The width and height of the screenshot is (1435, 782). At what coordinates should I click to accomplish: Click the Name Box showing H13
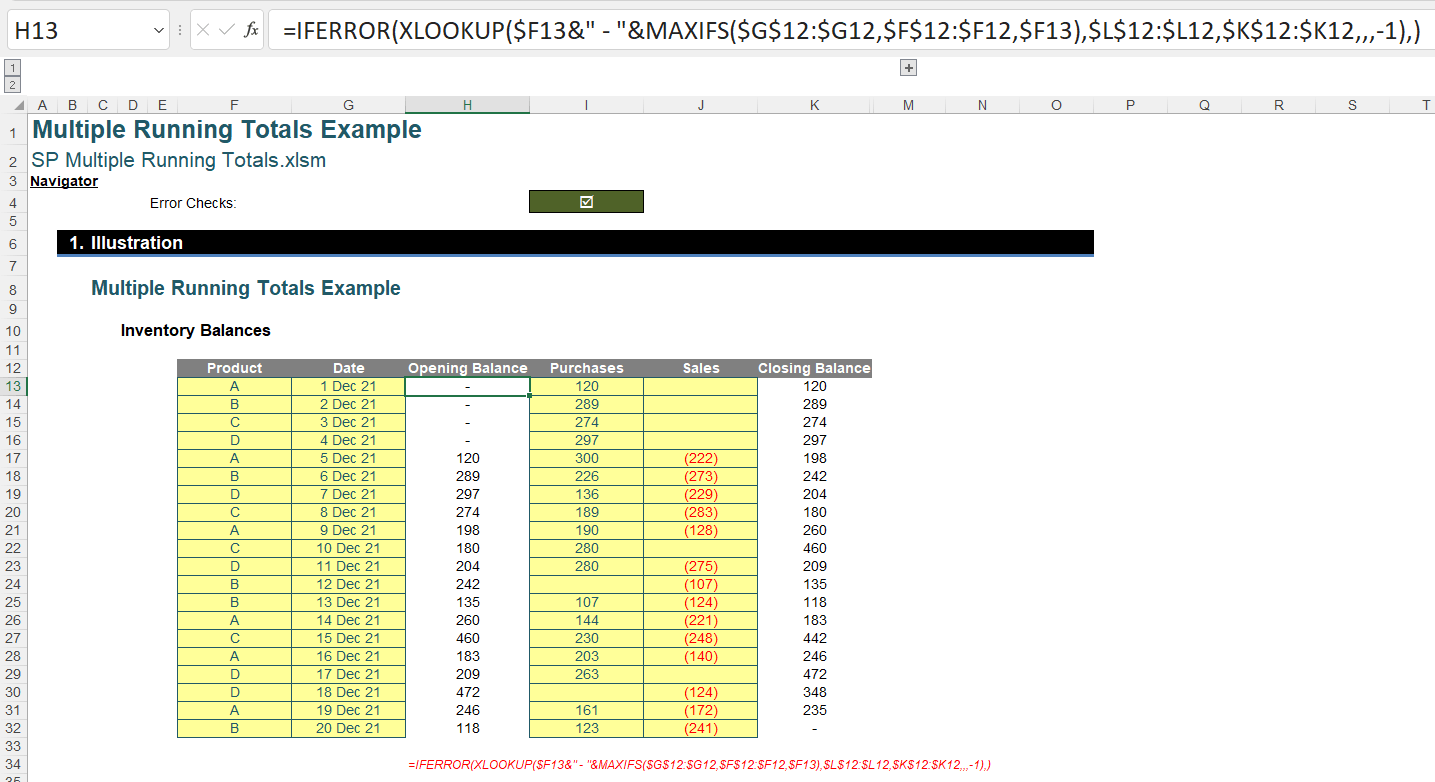coord(80,31)
